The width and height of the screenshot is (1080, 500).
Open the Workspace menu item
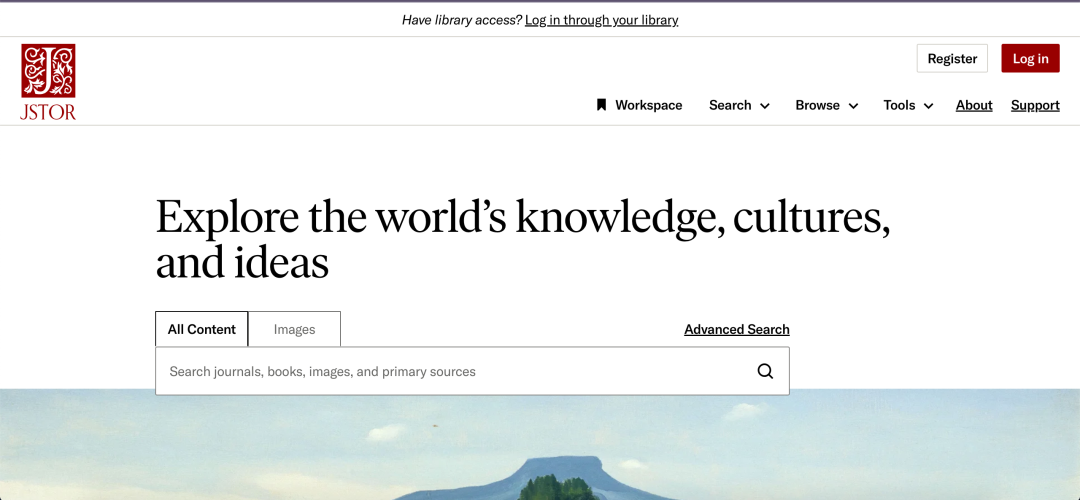tap(639, 105)
